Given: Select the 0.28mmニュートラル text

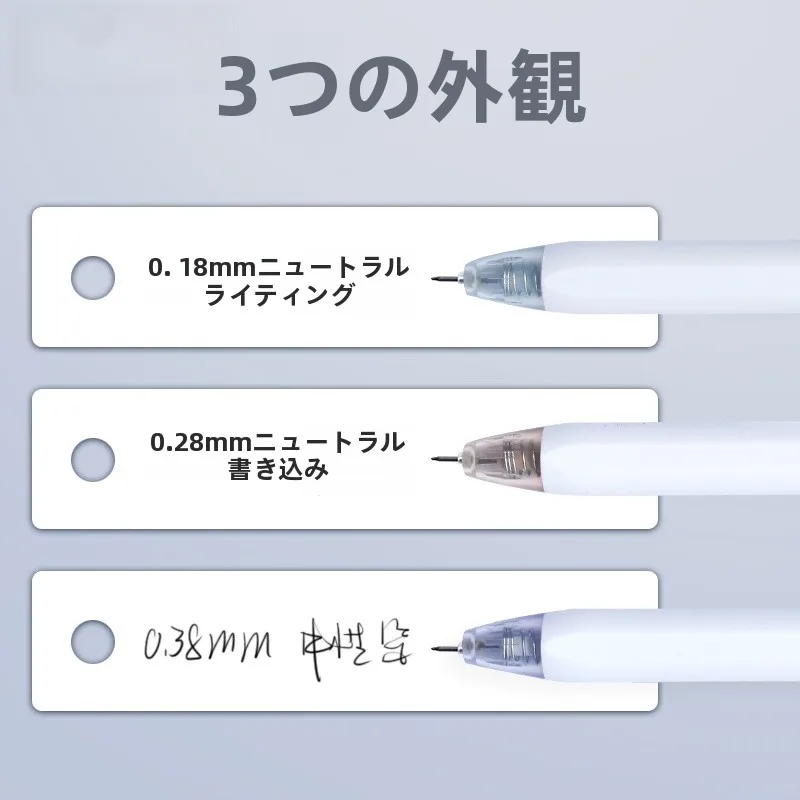Looking at the screenshot, I should (x=279, y=442).
